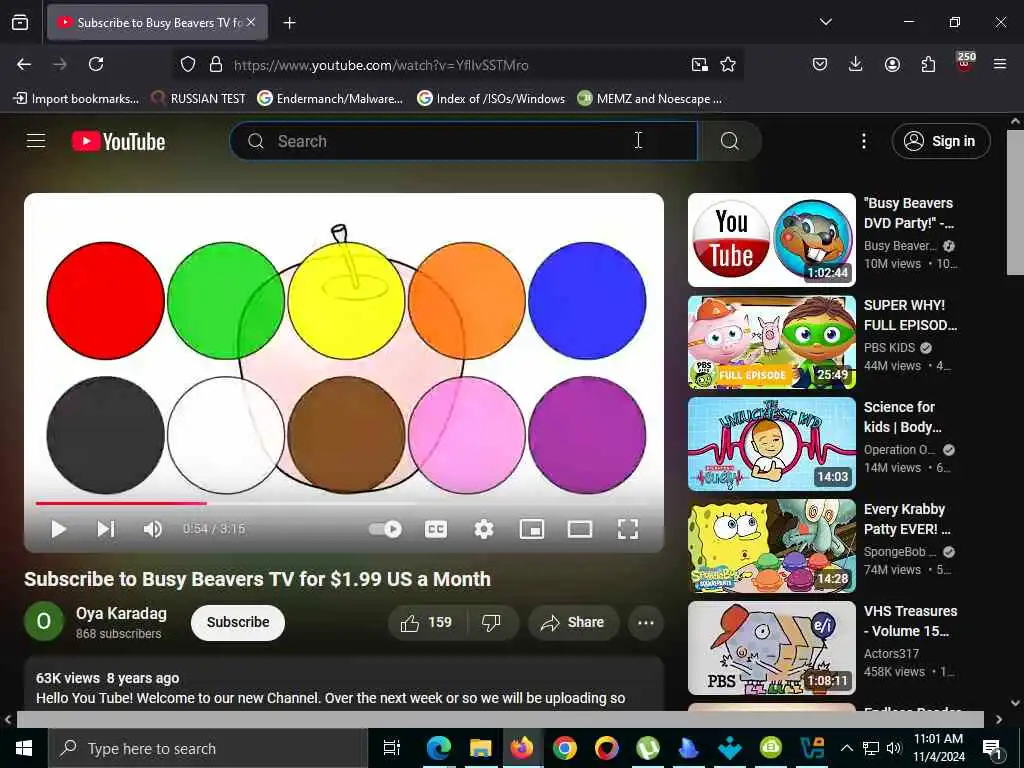This screenshot has width=1024, height=768.
Task: View site security padlock info
Action: point(216,64)
